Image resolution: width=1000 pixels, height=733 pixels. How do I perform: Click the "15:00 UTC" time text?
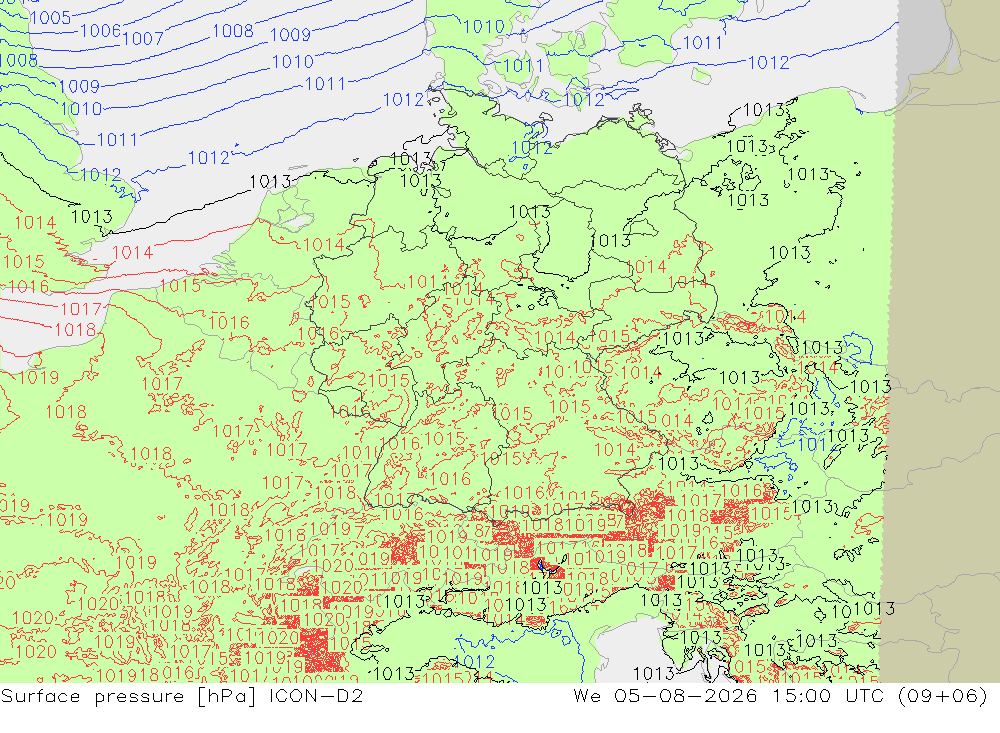(828, 695)
